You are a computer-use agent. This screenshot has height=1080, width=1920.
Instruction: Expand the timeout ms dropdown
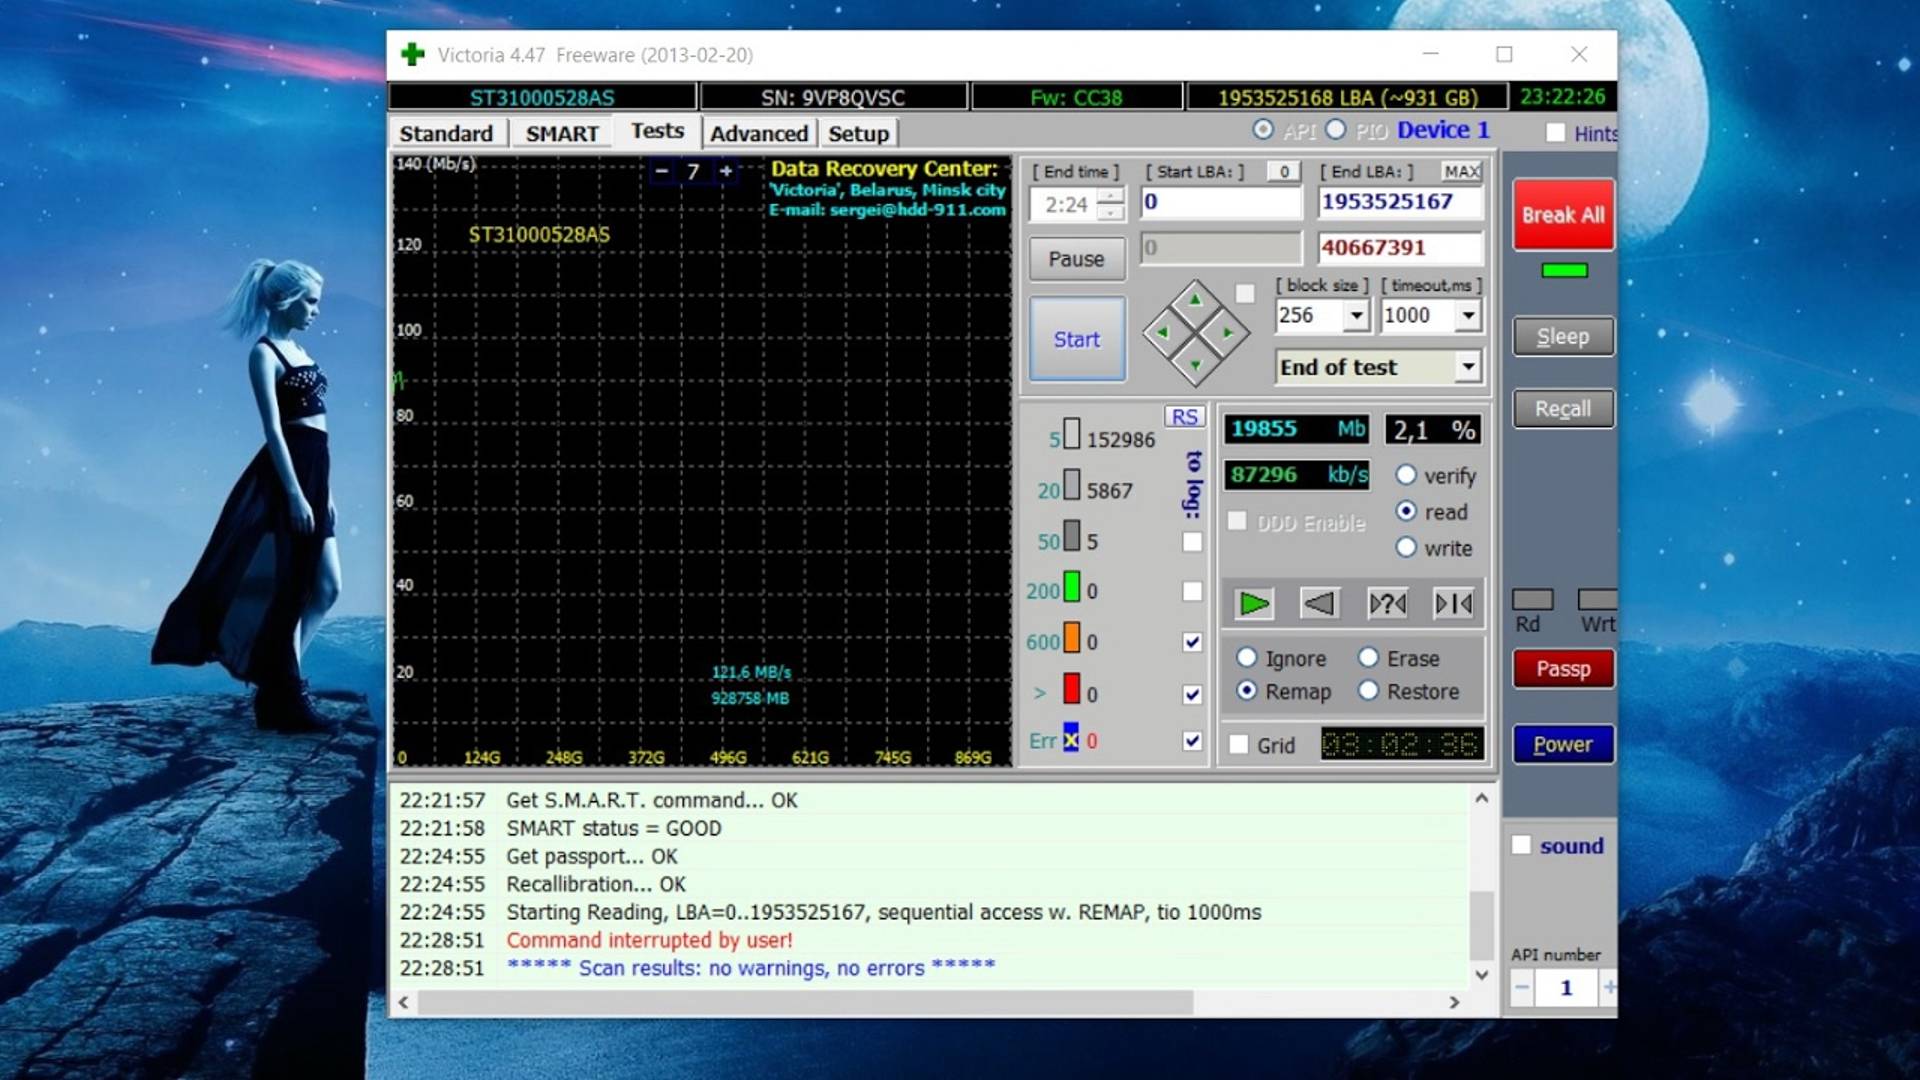click(1467, 316)
